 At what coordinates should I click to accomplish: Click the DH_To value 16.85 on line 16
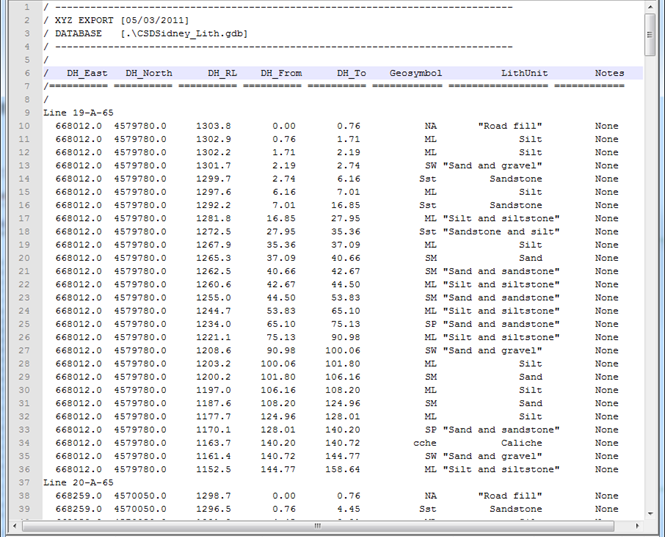click(x=346, y=205)
